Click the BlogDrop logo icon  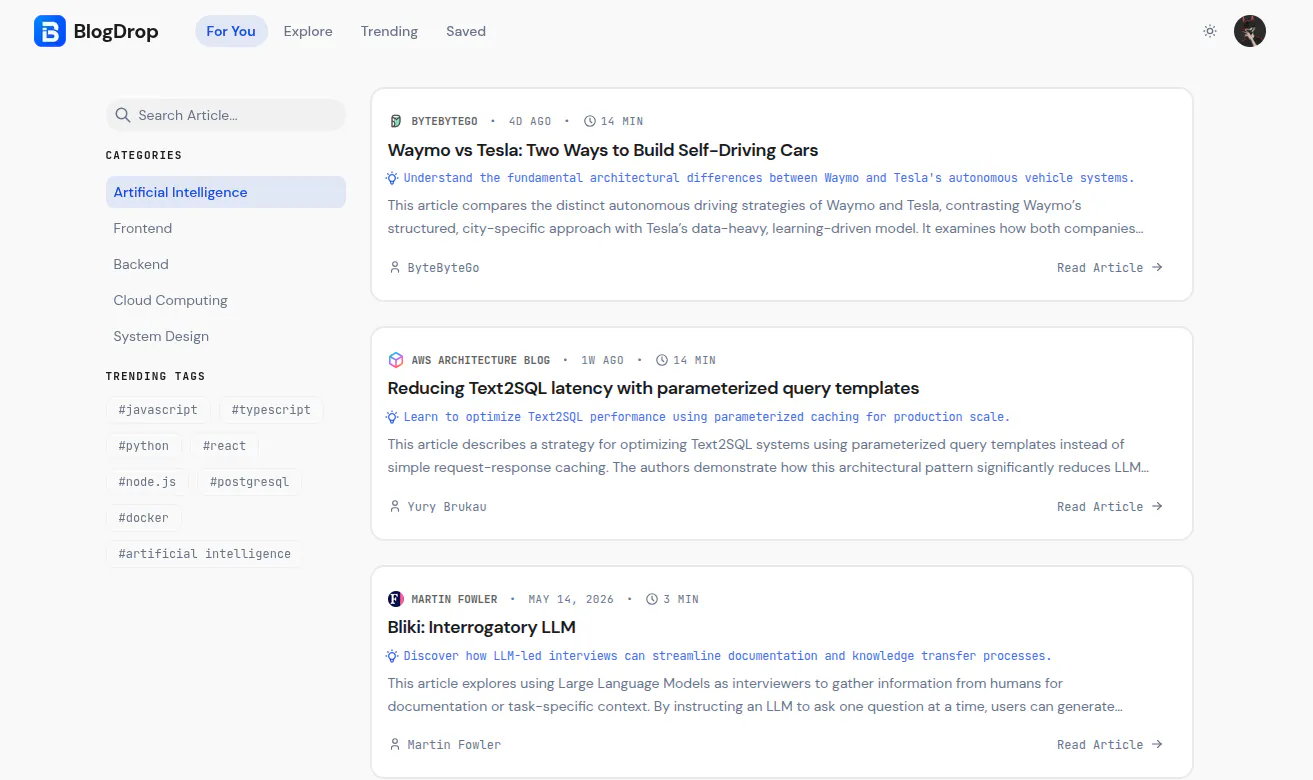coord(50,31)
